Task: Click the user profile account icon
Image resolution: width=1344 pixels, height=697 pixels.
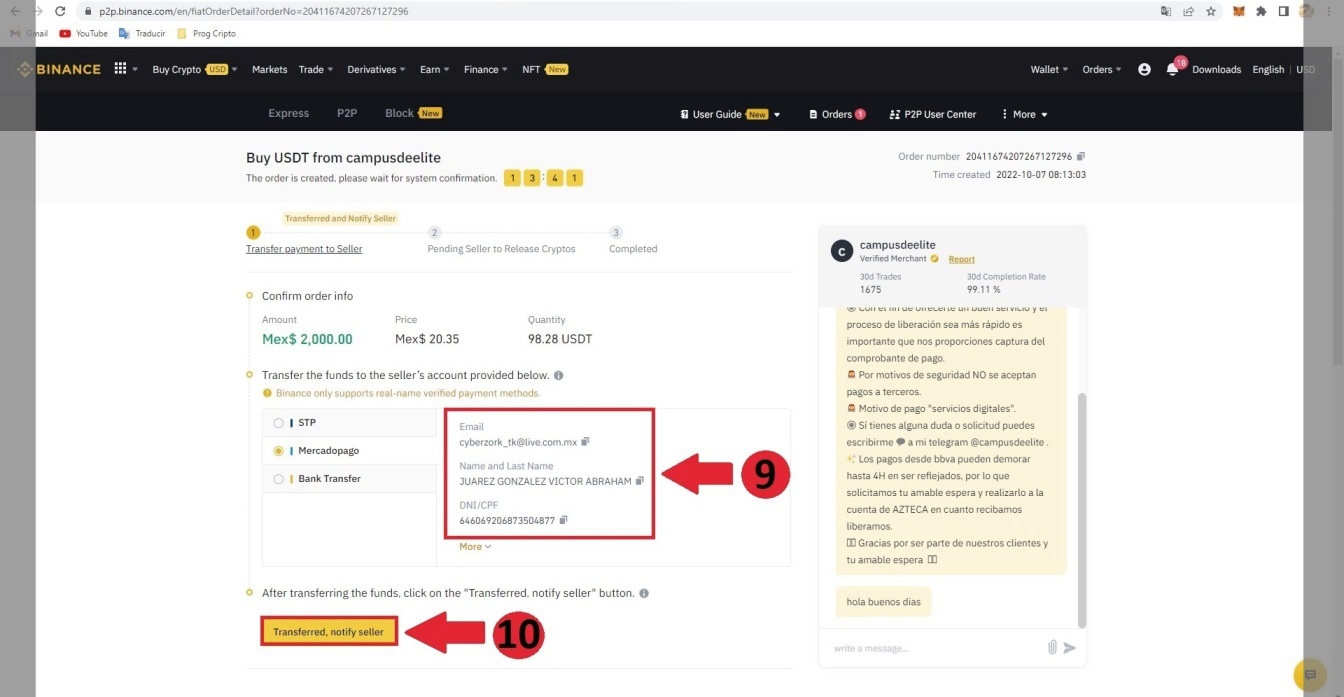Action: point(1144,70)
